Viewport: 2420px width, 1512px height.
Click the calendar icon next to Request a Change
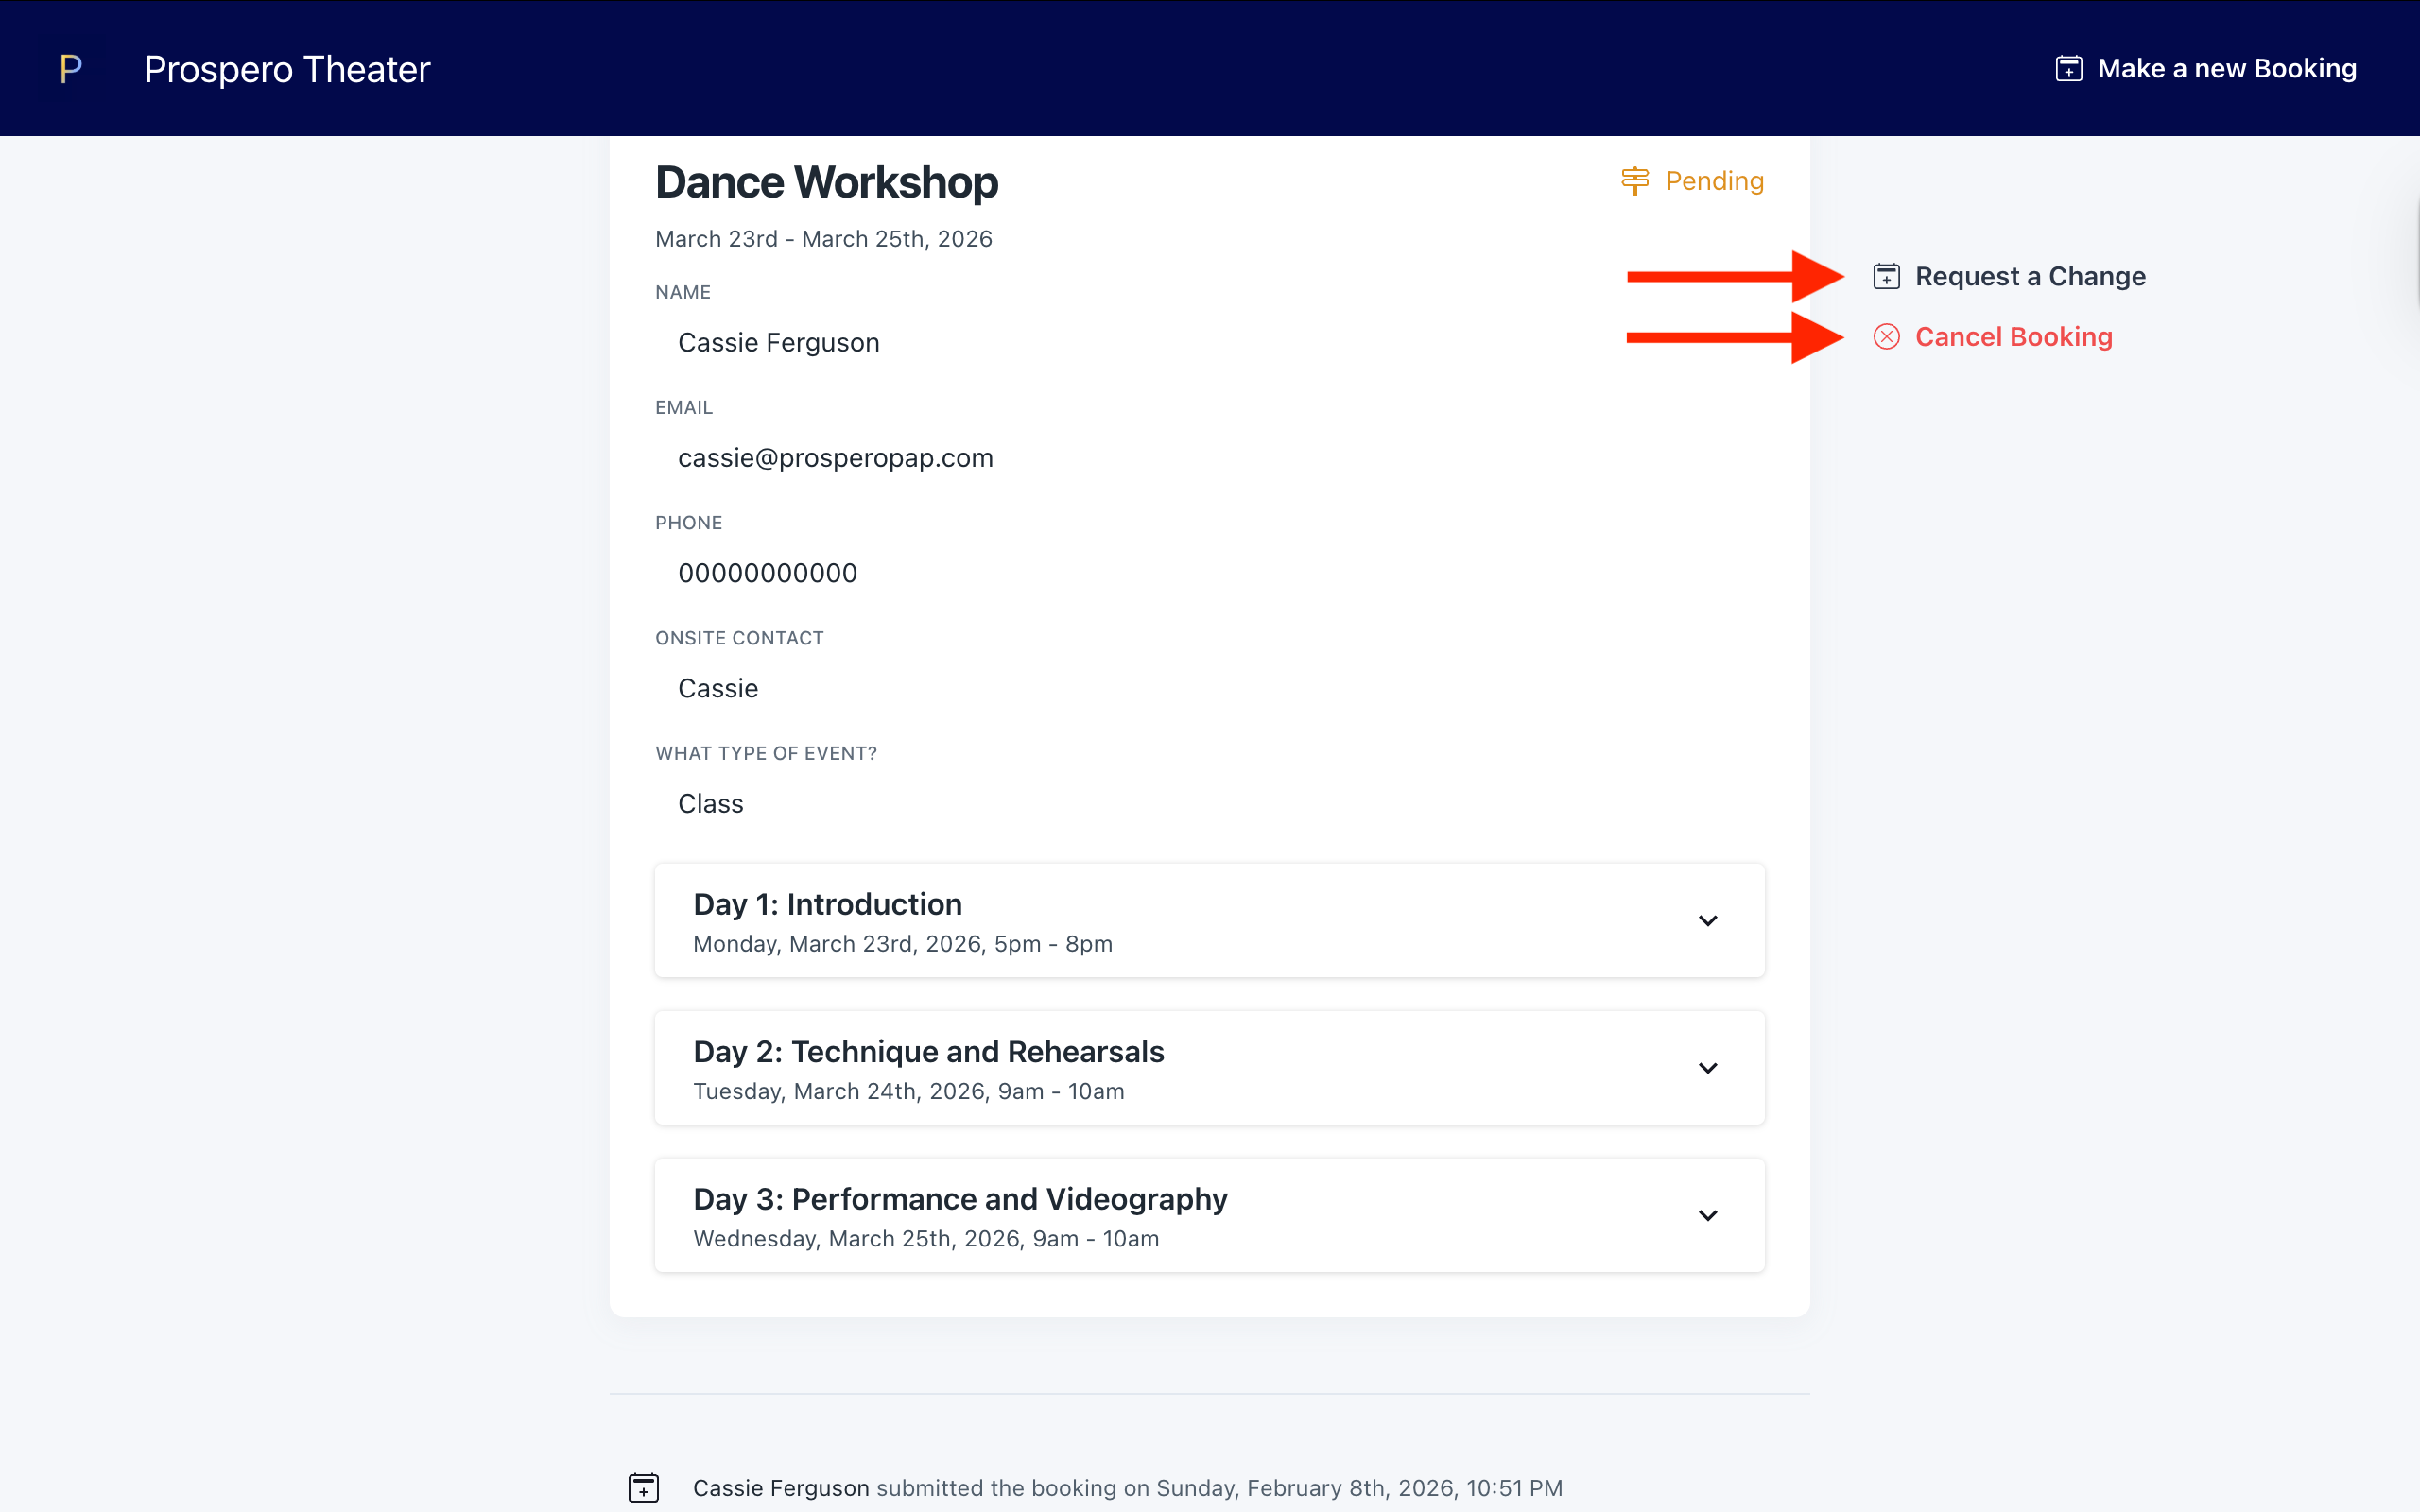click(x=1886, y=277)
